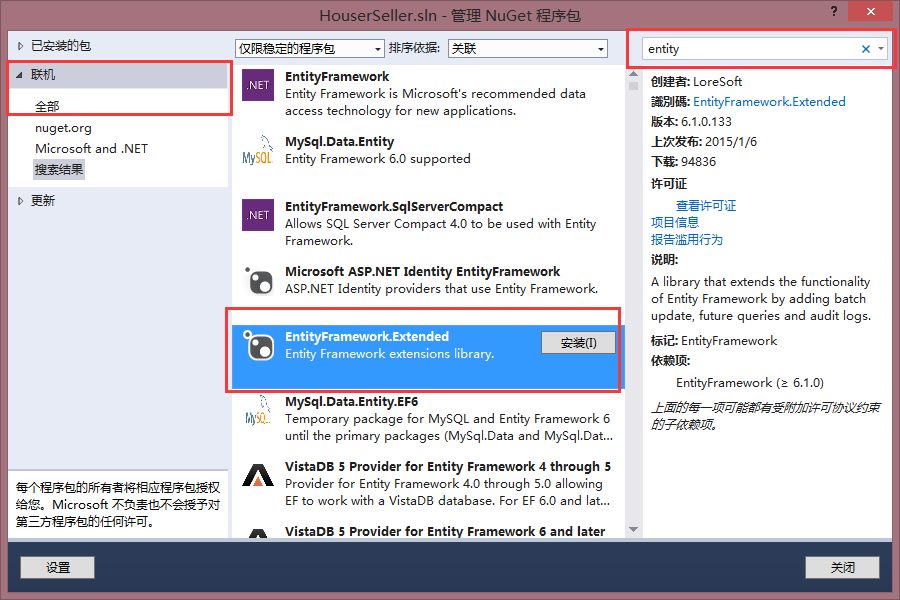Image resolution: width=900 pixels, height=600 pixels.
Task: Open the report abuse (报告滥用行为) link
Action: pos(686,239)
